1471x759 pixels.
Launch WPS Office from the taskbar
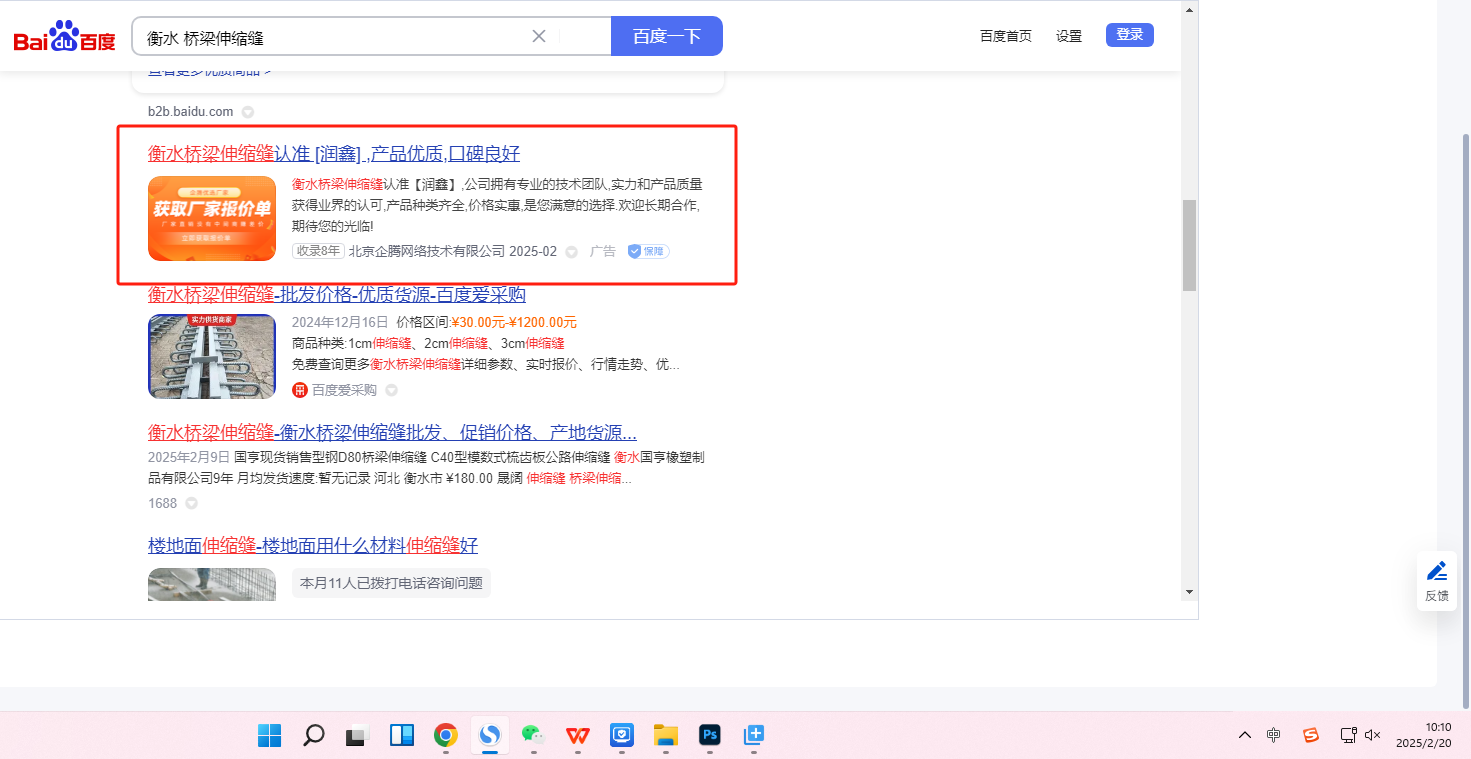pyautogui.click(x=577, y=736)
